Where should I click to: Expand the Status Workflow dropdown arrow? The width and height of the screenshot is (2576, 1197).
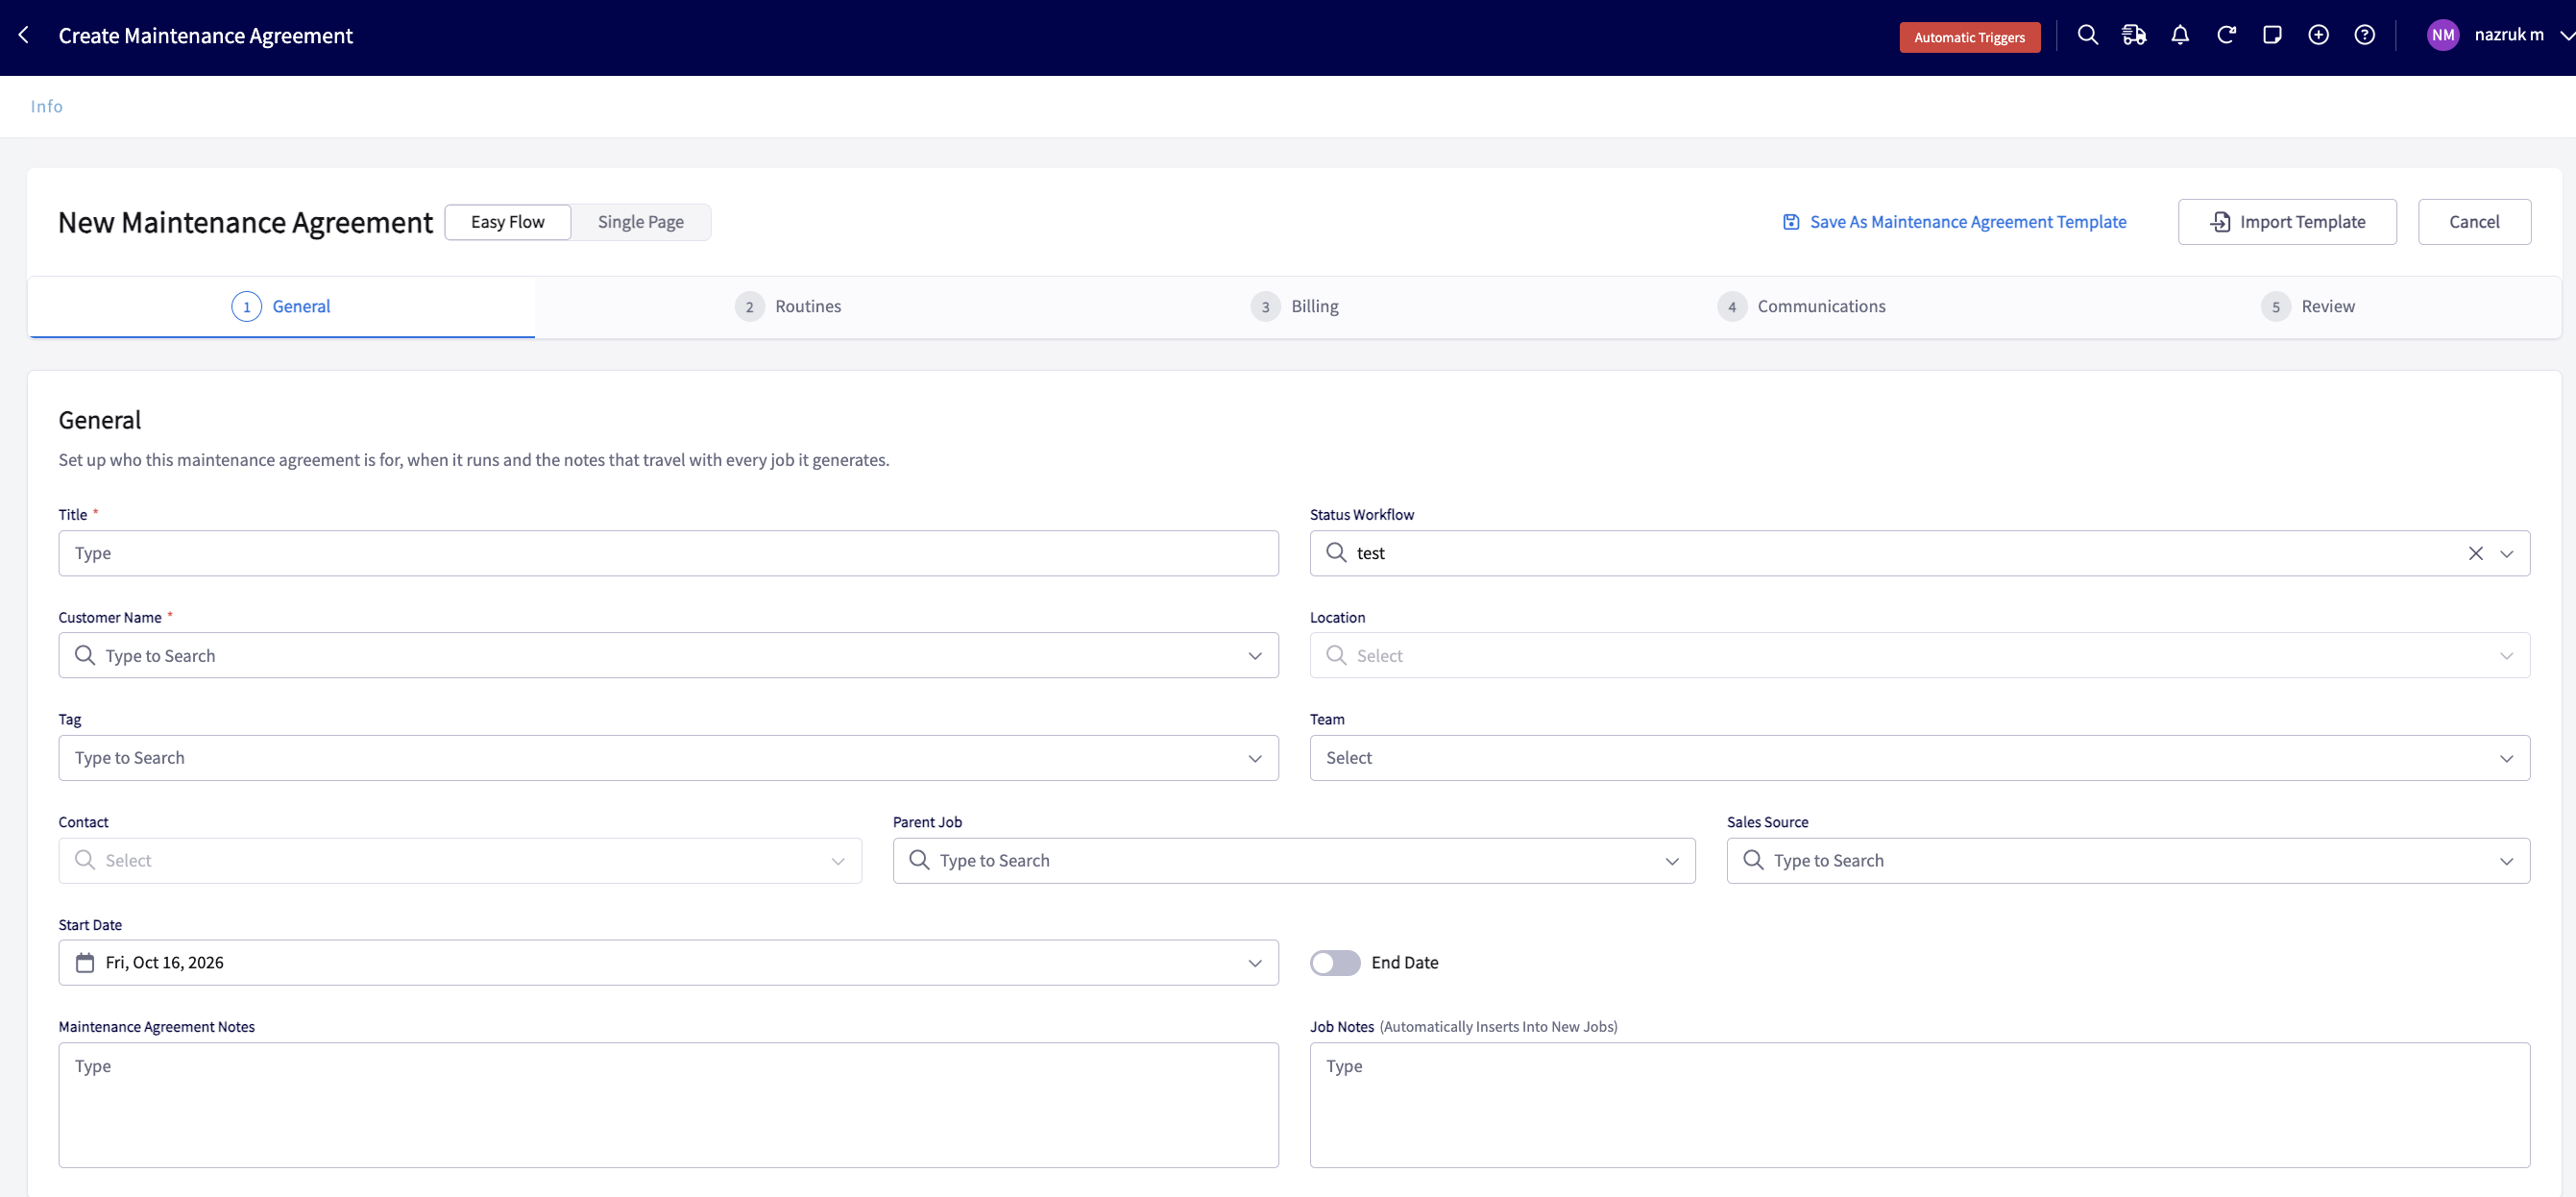click(x=2506, y=553)
